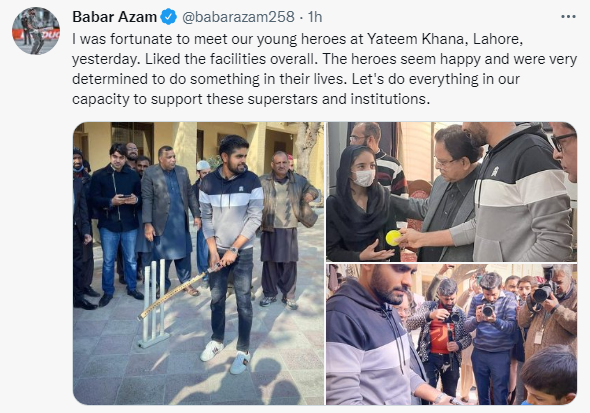Open the photo with masked girl
590x413 pixels.
(452, 191)
